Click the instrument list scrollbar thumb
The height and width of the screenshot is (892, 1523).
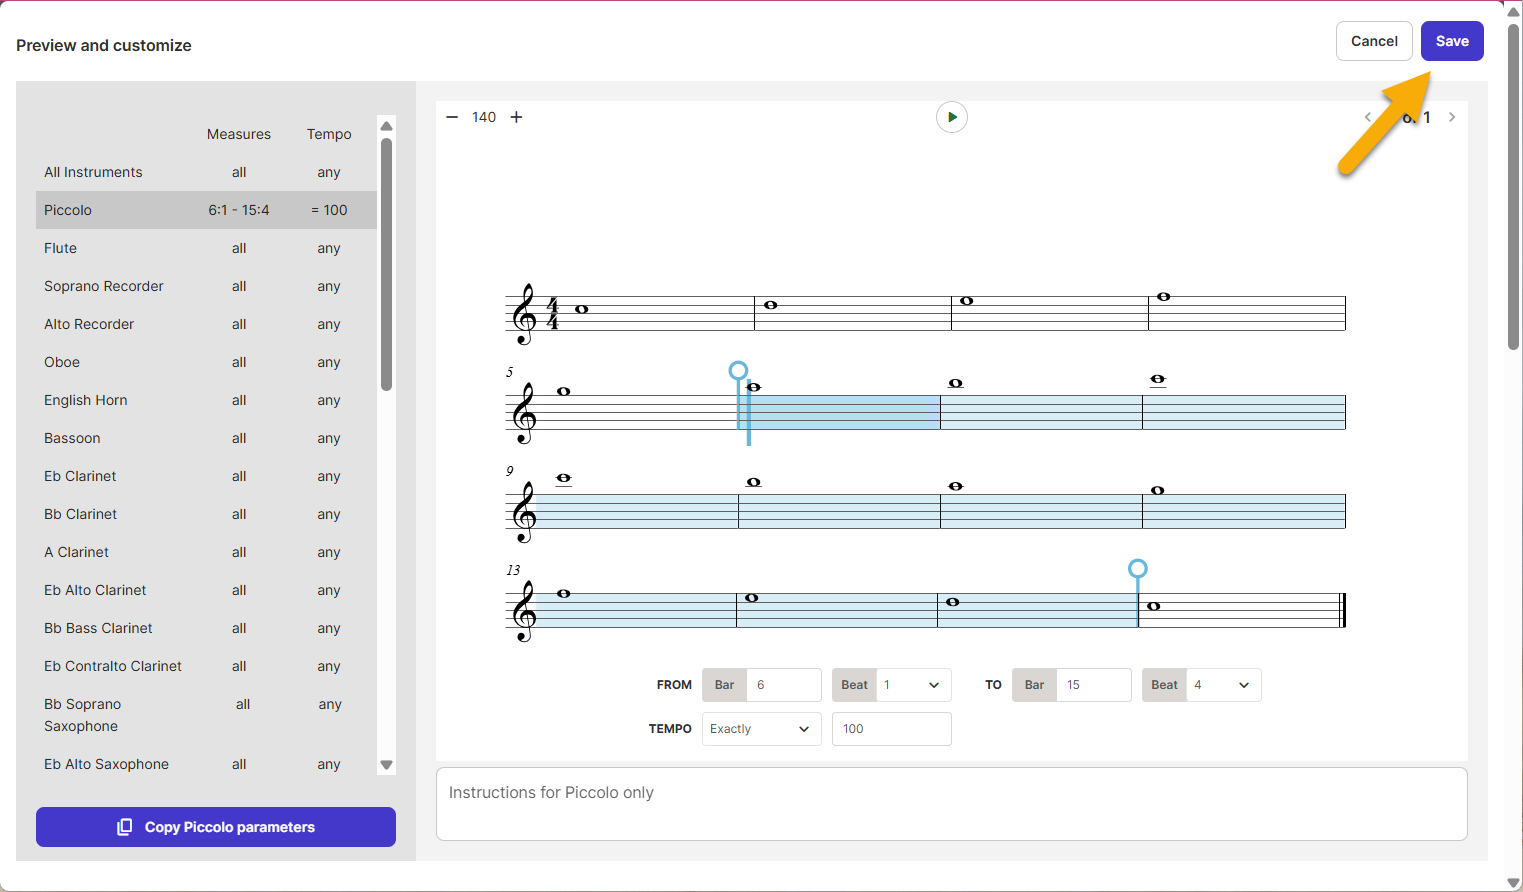386,265
